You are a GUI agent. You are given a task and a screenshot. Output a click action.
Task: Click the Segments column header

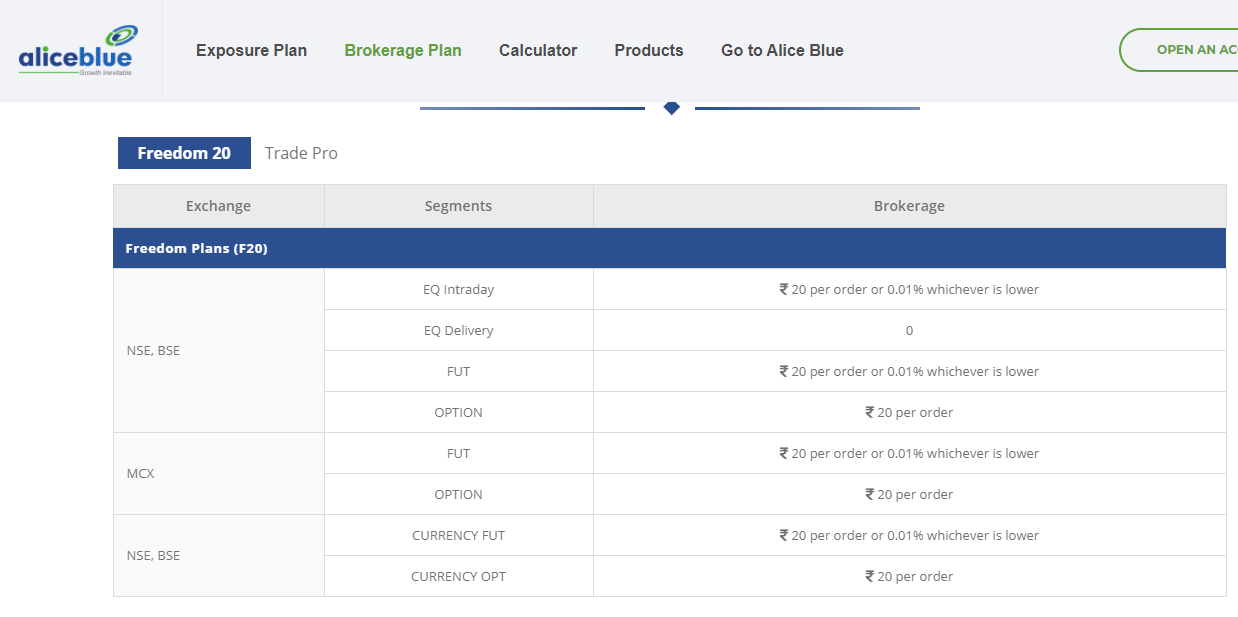pos(458,206)
